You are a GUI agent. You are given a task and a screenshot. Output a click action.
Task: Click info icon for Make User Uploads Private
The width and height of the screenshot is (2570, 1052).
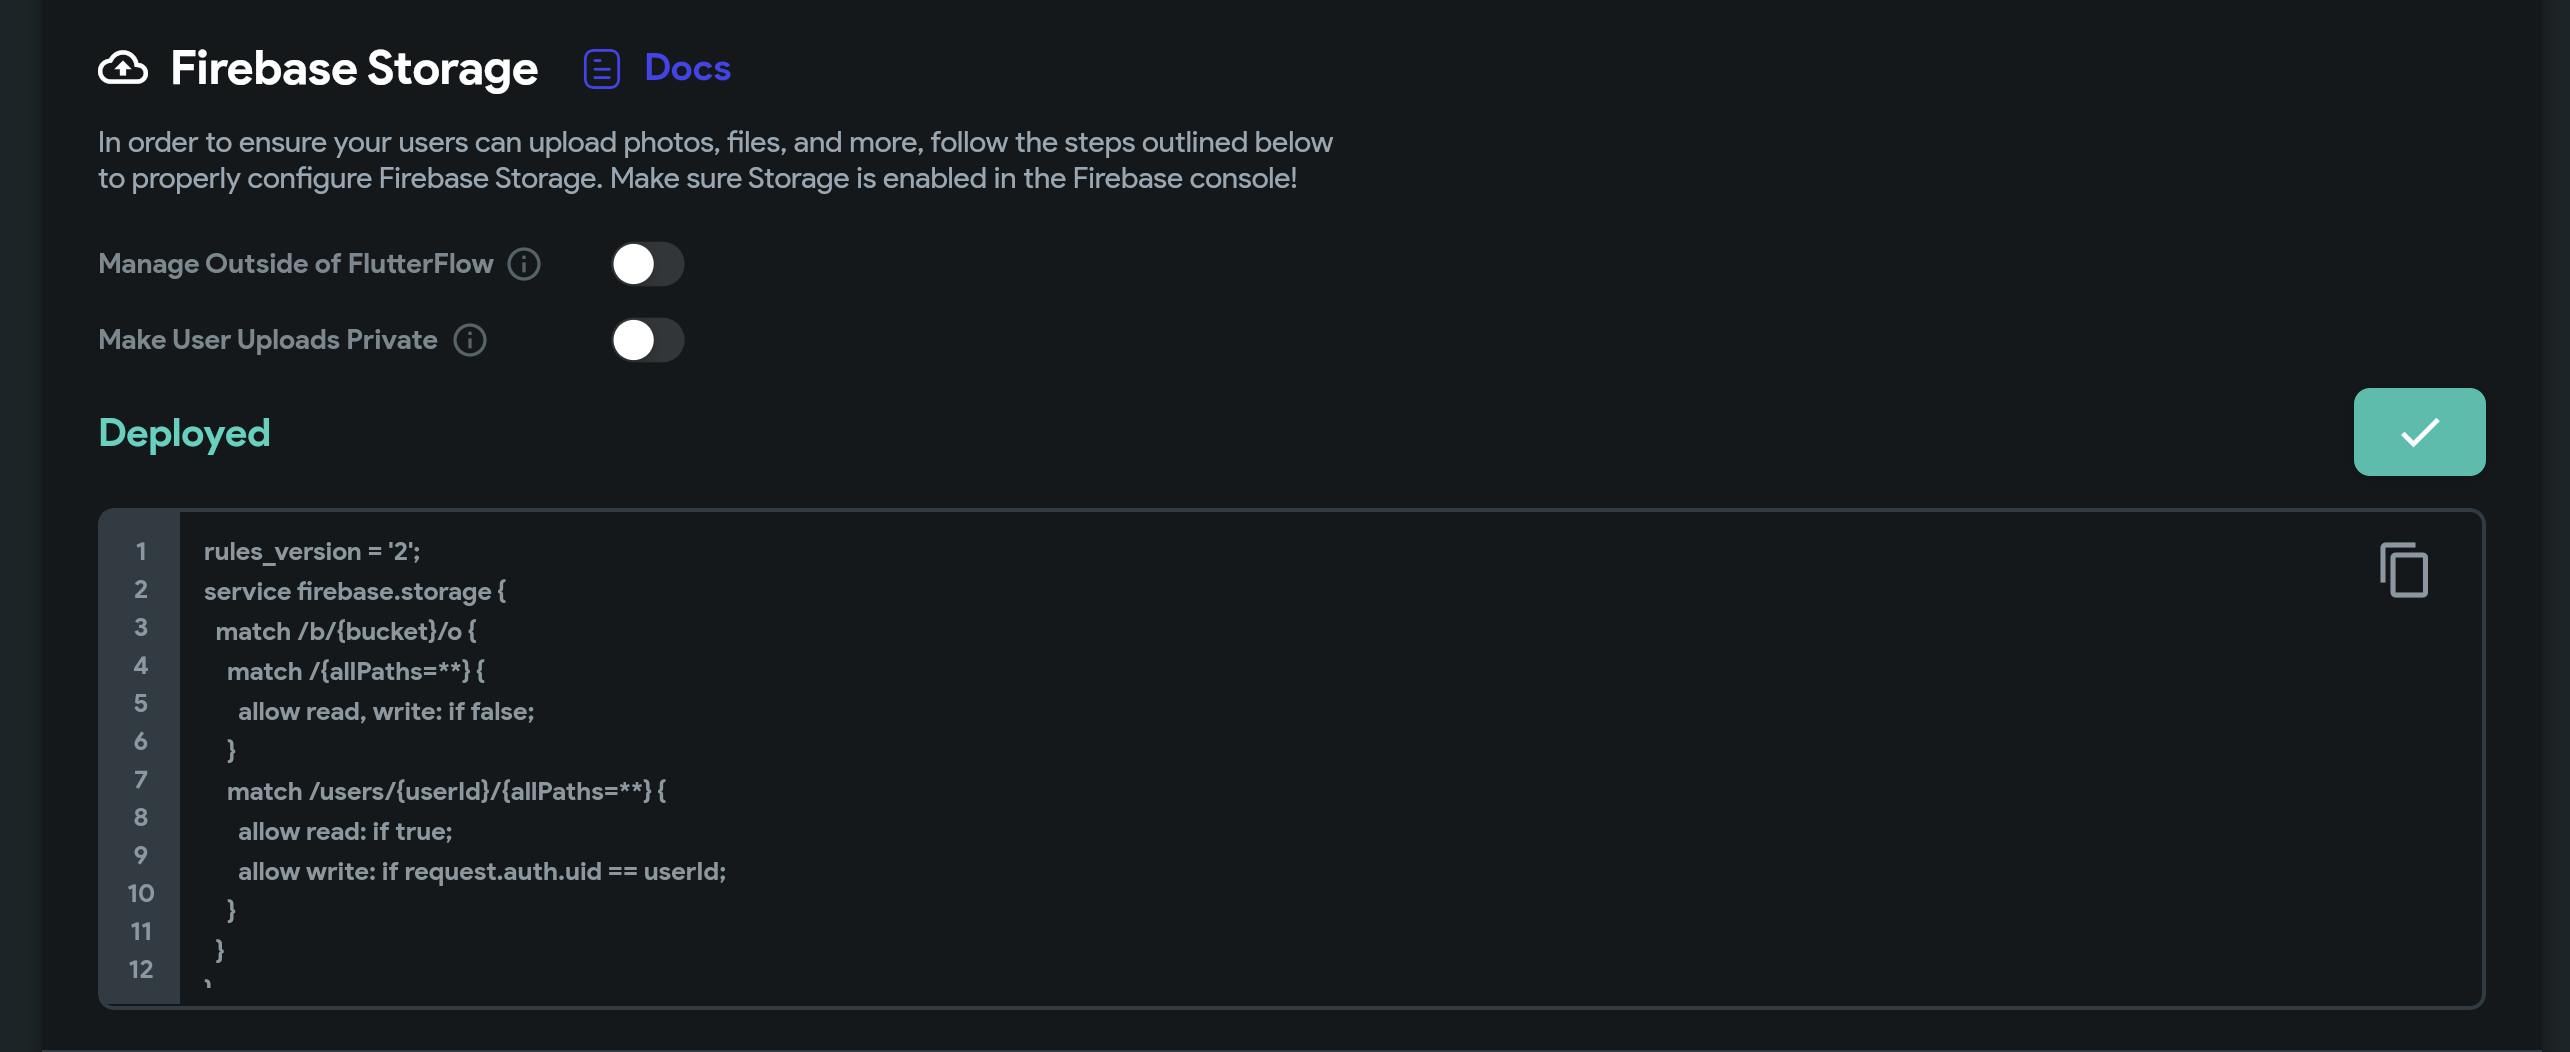[470, 340]
